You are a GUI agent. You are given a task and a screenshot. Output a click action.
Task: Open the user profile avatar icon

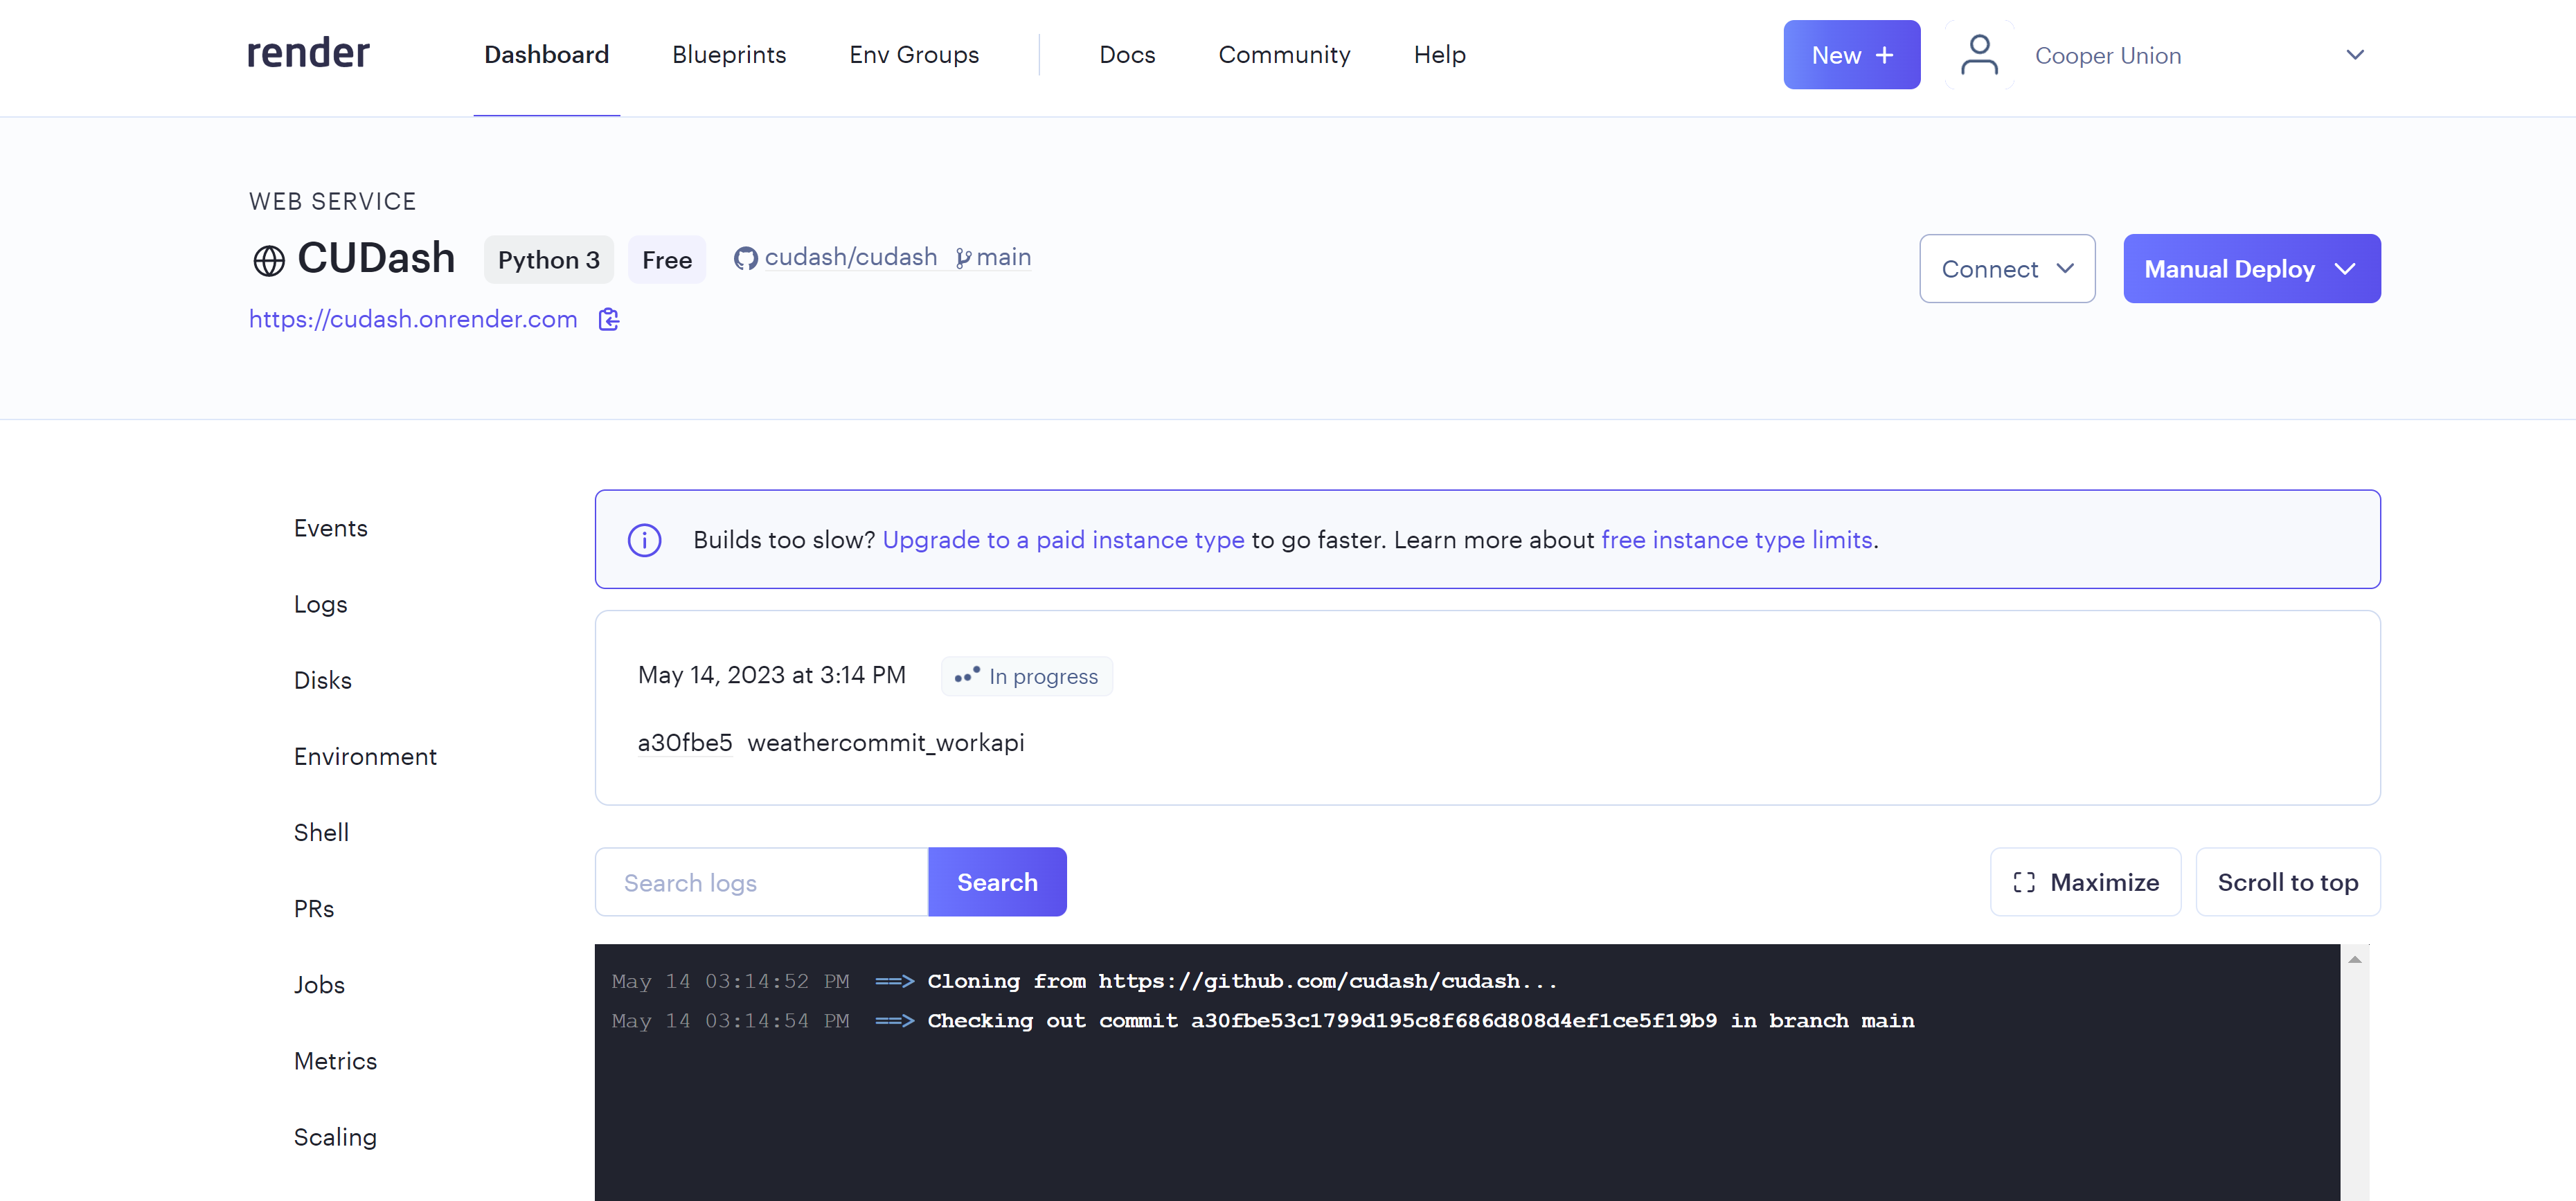(x=1979, y=55)
